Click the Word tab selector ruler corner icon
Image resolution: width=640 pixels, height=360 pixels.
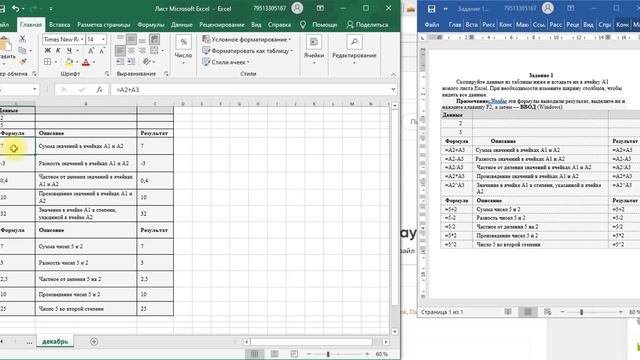422,38
